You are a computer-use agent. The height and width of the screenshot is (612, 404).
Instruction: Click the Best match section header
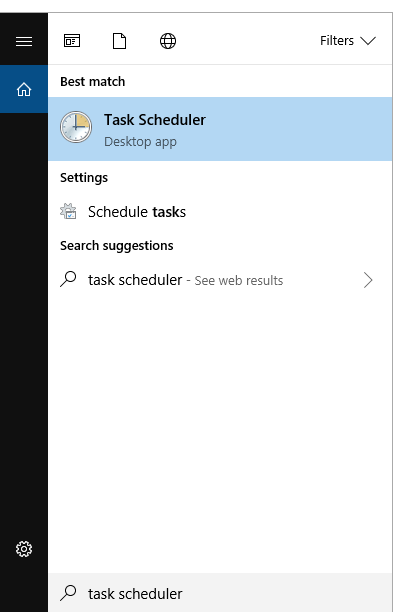(x=93, y=82)
